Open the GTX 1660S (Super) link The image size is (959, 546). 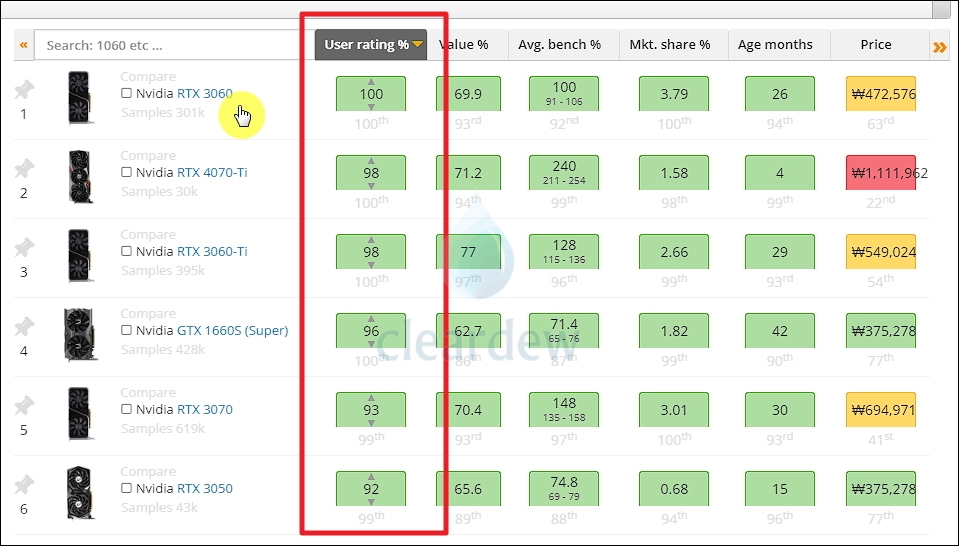[x=232, y=330]
